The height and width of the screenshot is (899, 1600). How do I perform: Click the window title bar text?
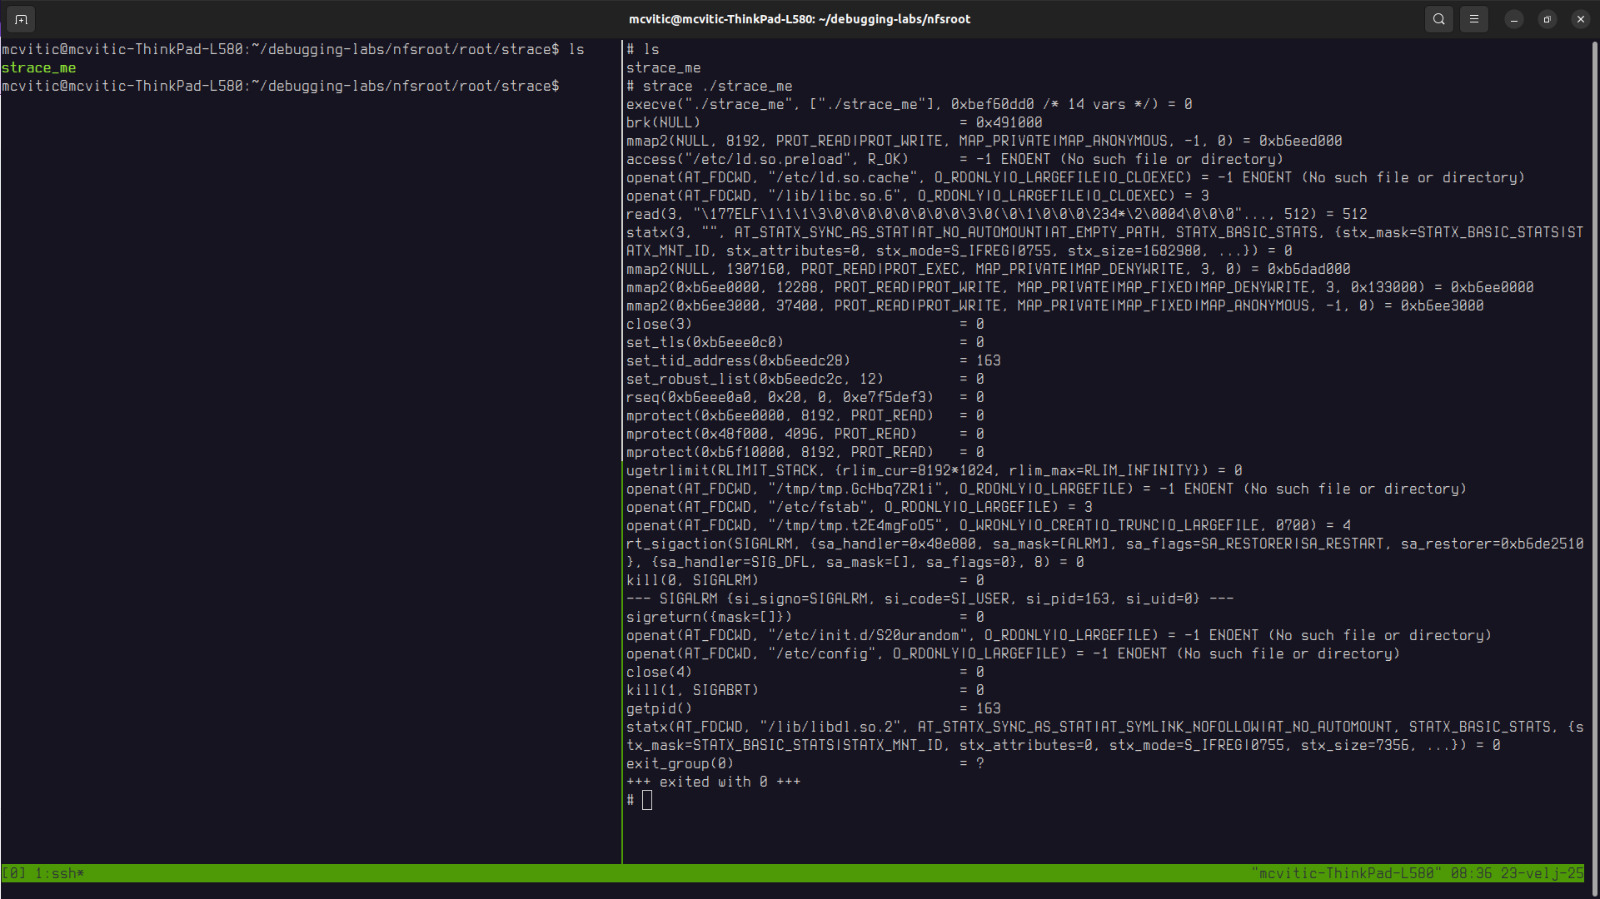799,19
